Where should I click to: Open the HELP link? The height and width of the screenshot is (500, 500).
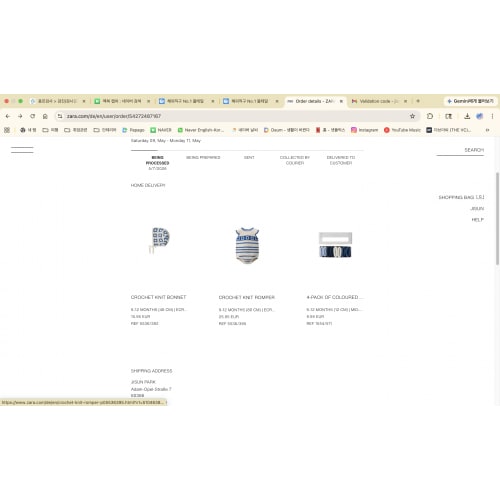478,220
